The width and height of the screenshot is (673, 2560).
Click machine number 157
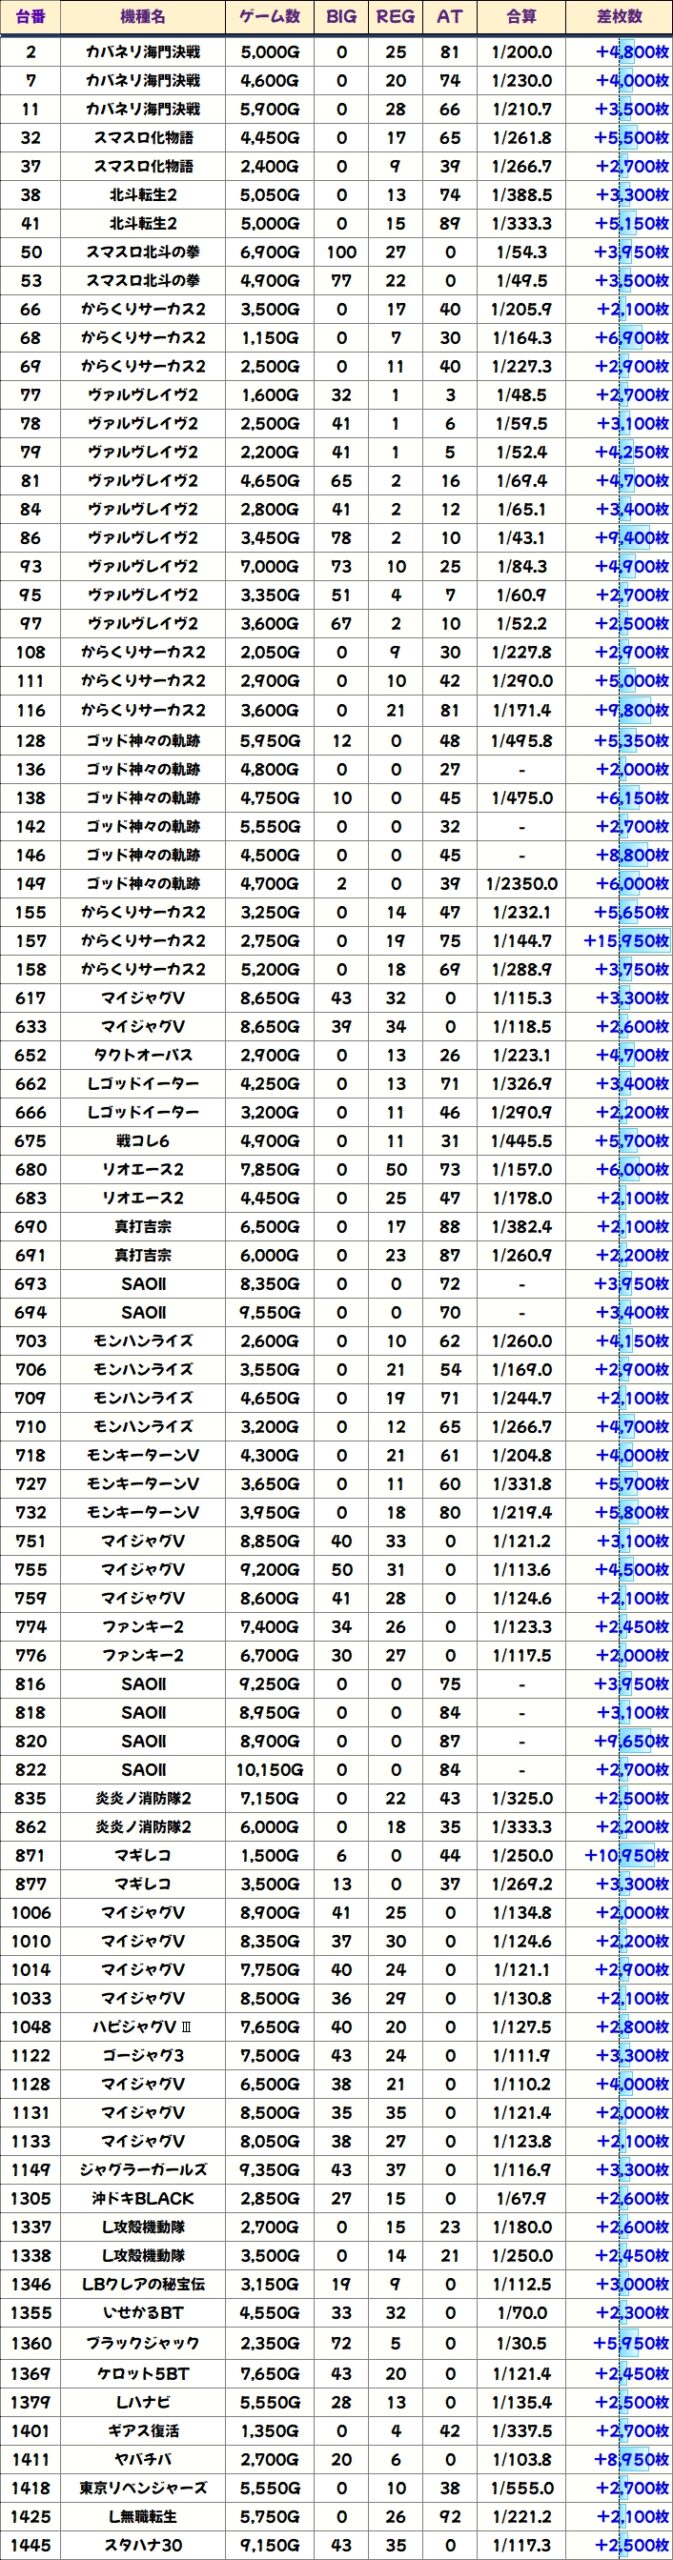(x=31, y=941)
